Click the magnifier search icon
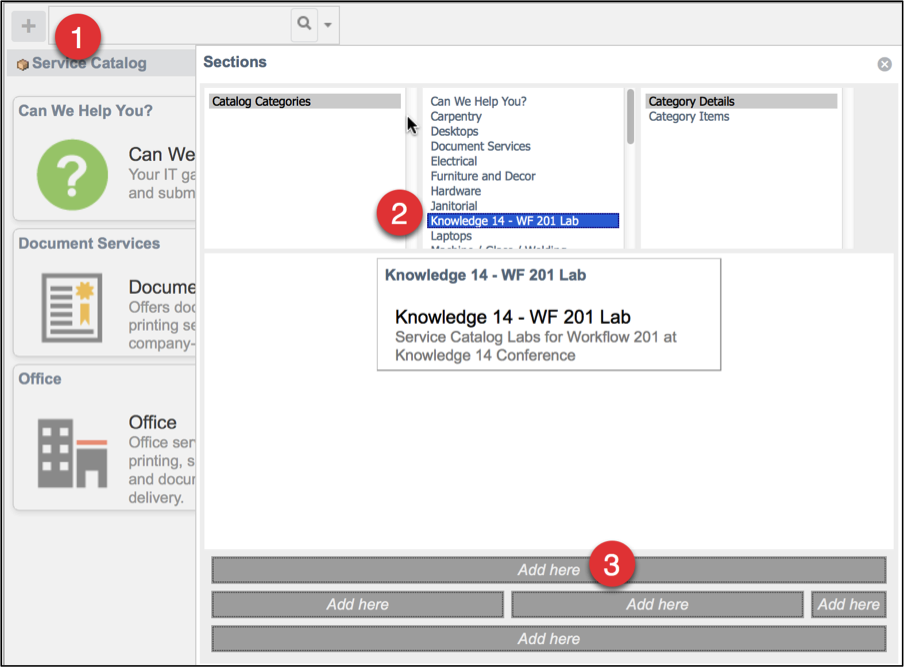The width and height of the screenshot is (904, 667). click(x=304, y=24)
